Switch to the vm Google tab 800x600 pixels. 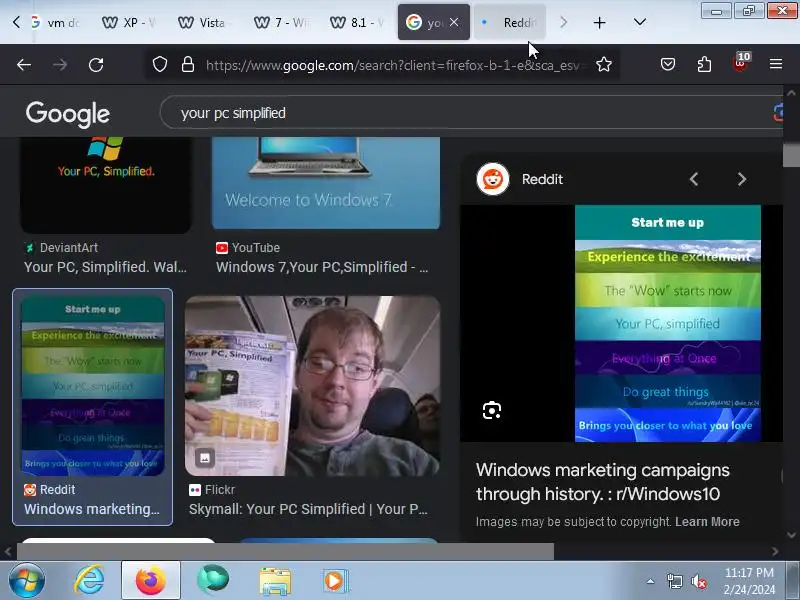(55, 22)
